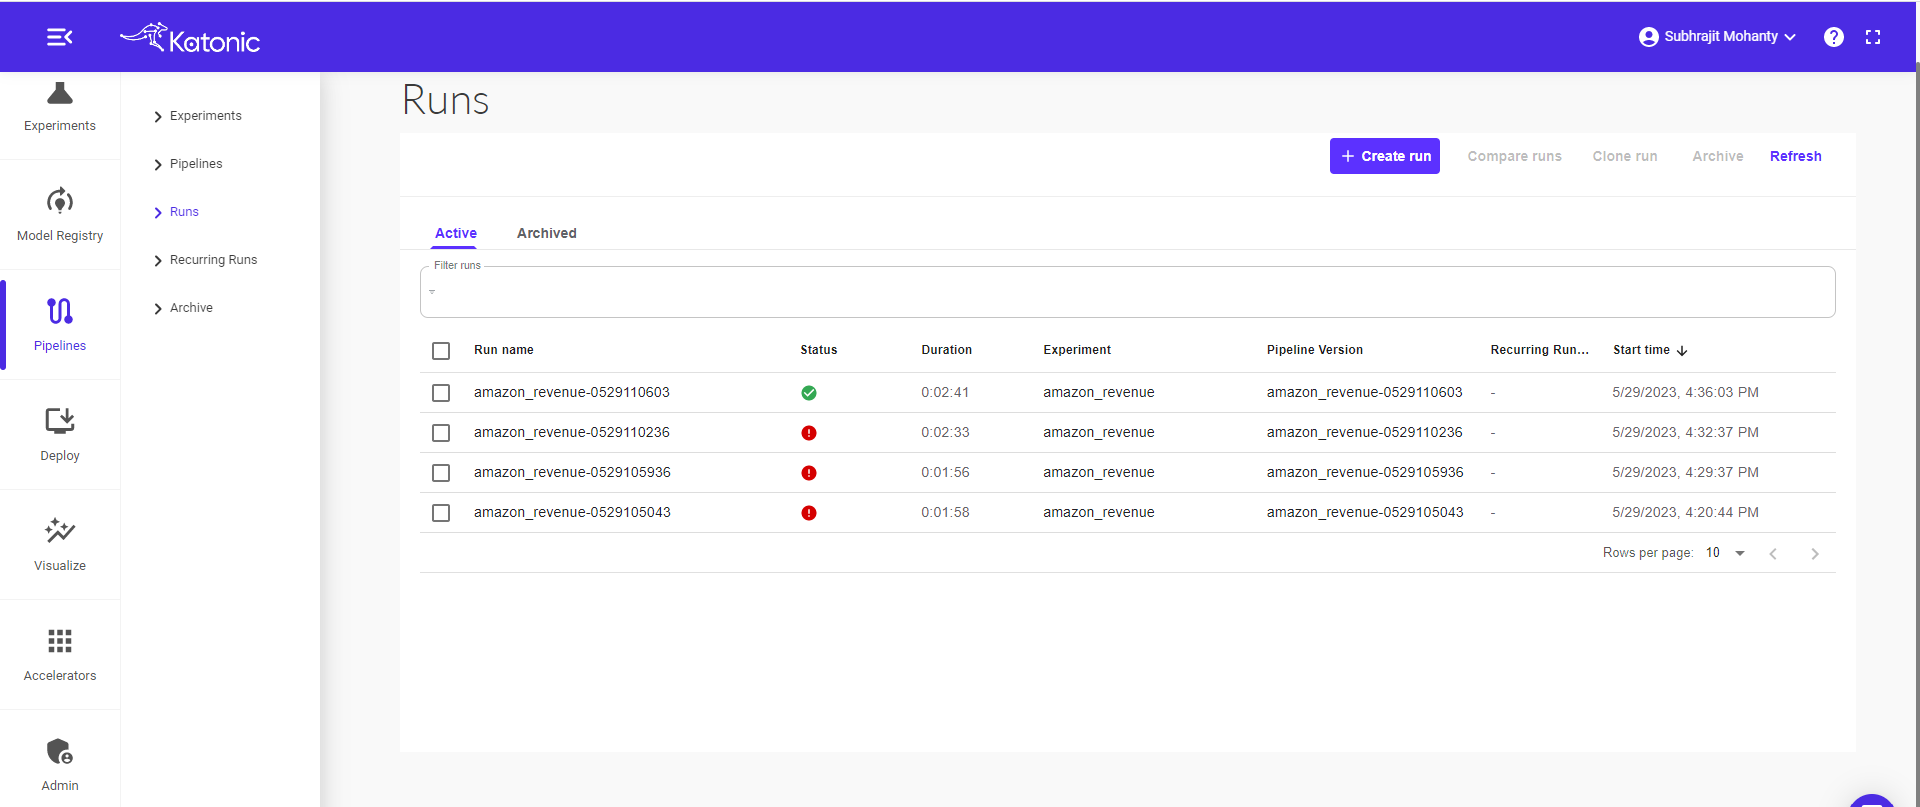This screenshot has width=1920, height=807.
Task: Open run amazon_revenue-0529110236 link
Action: click(572, 432)
